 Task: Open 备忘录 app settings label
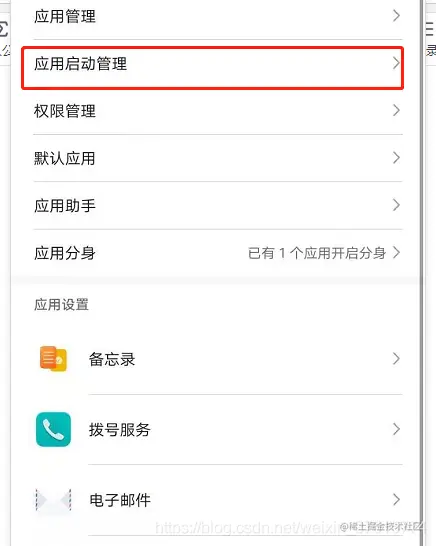[x=112, y=359]
